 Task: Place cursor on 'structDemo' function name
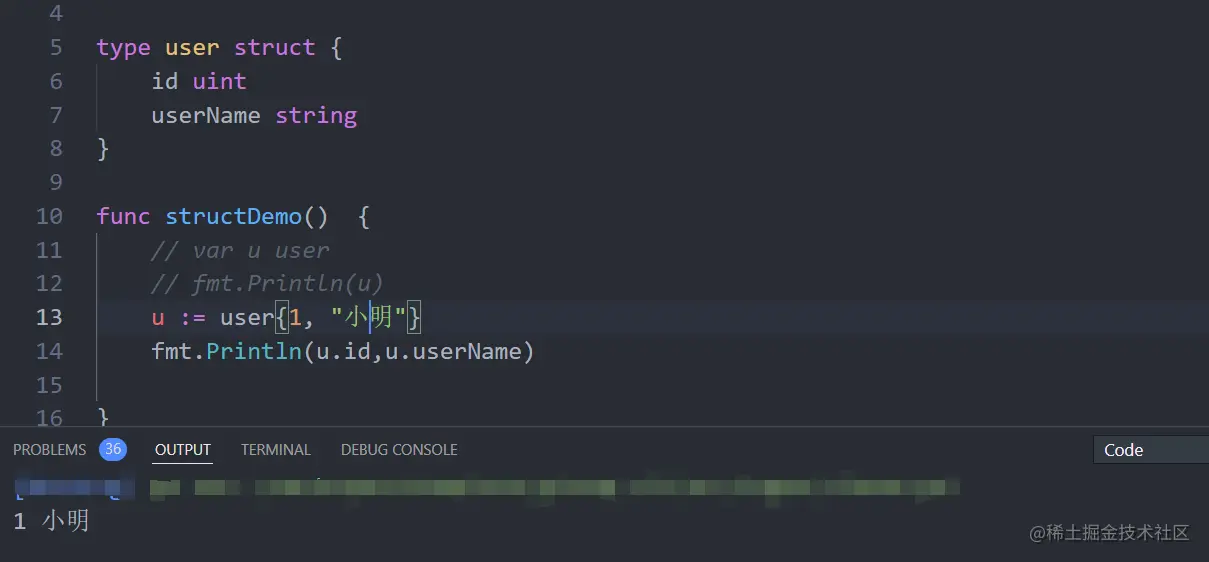(233, 216)
